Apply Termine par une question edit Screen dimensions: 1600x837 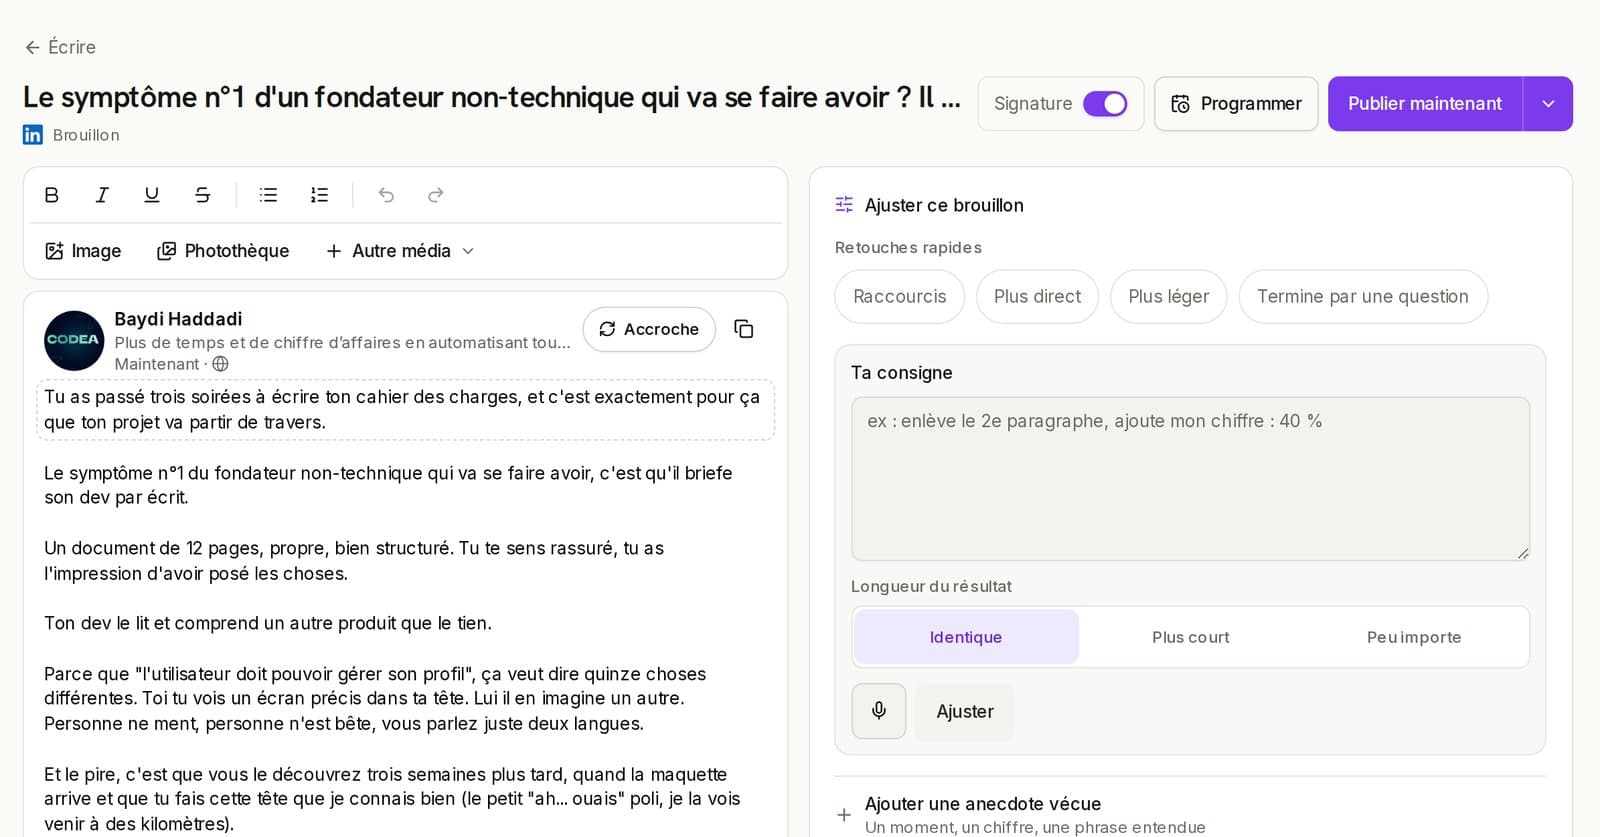(x=1363, y=296)
